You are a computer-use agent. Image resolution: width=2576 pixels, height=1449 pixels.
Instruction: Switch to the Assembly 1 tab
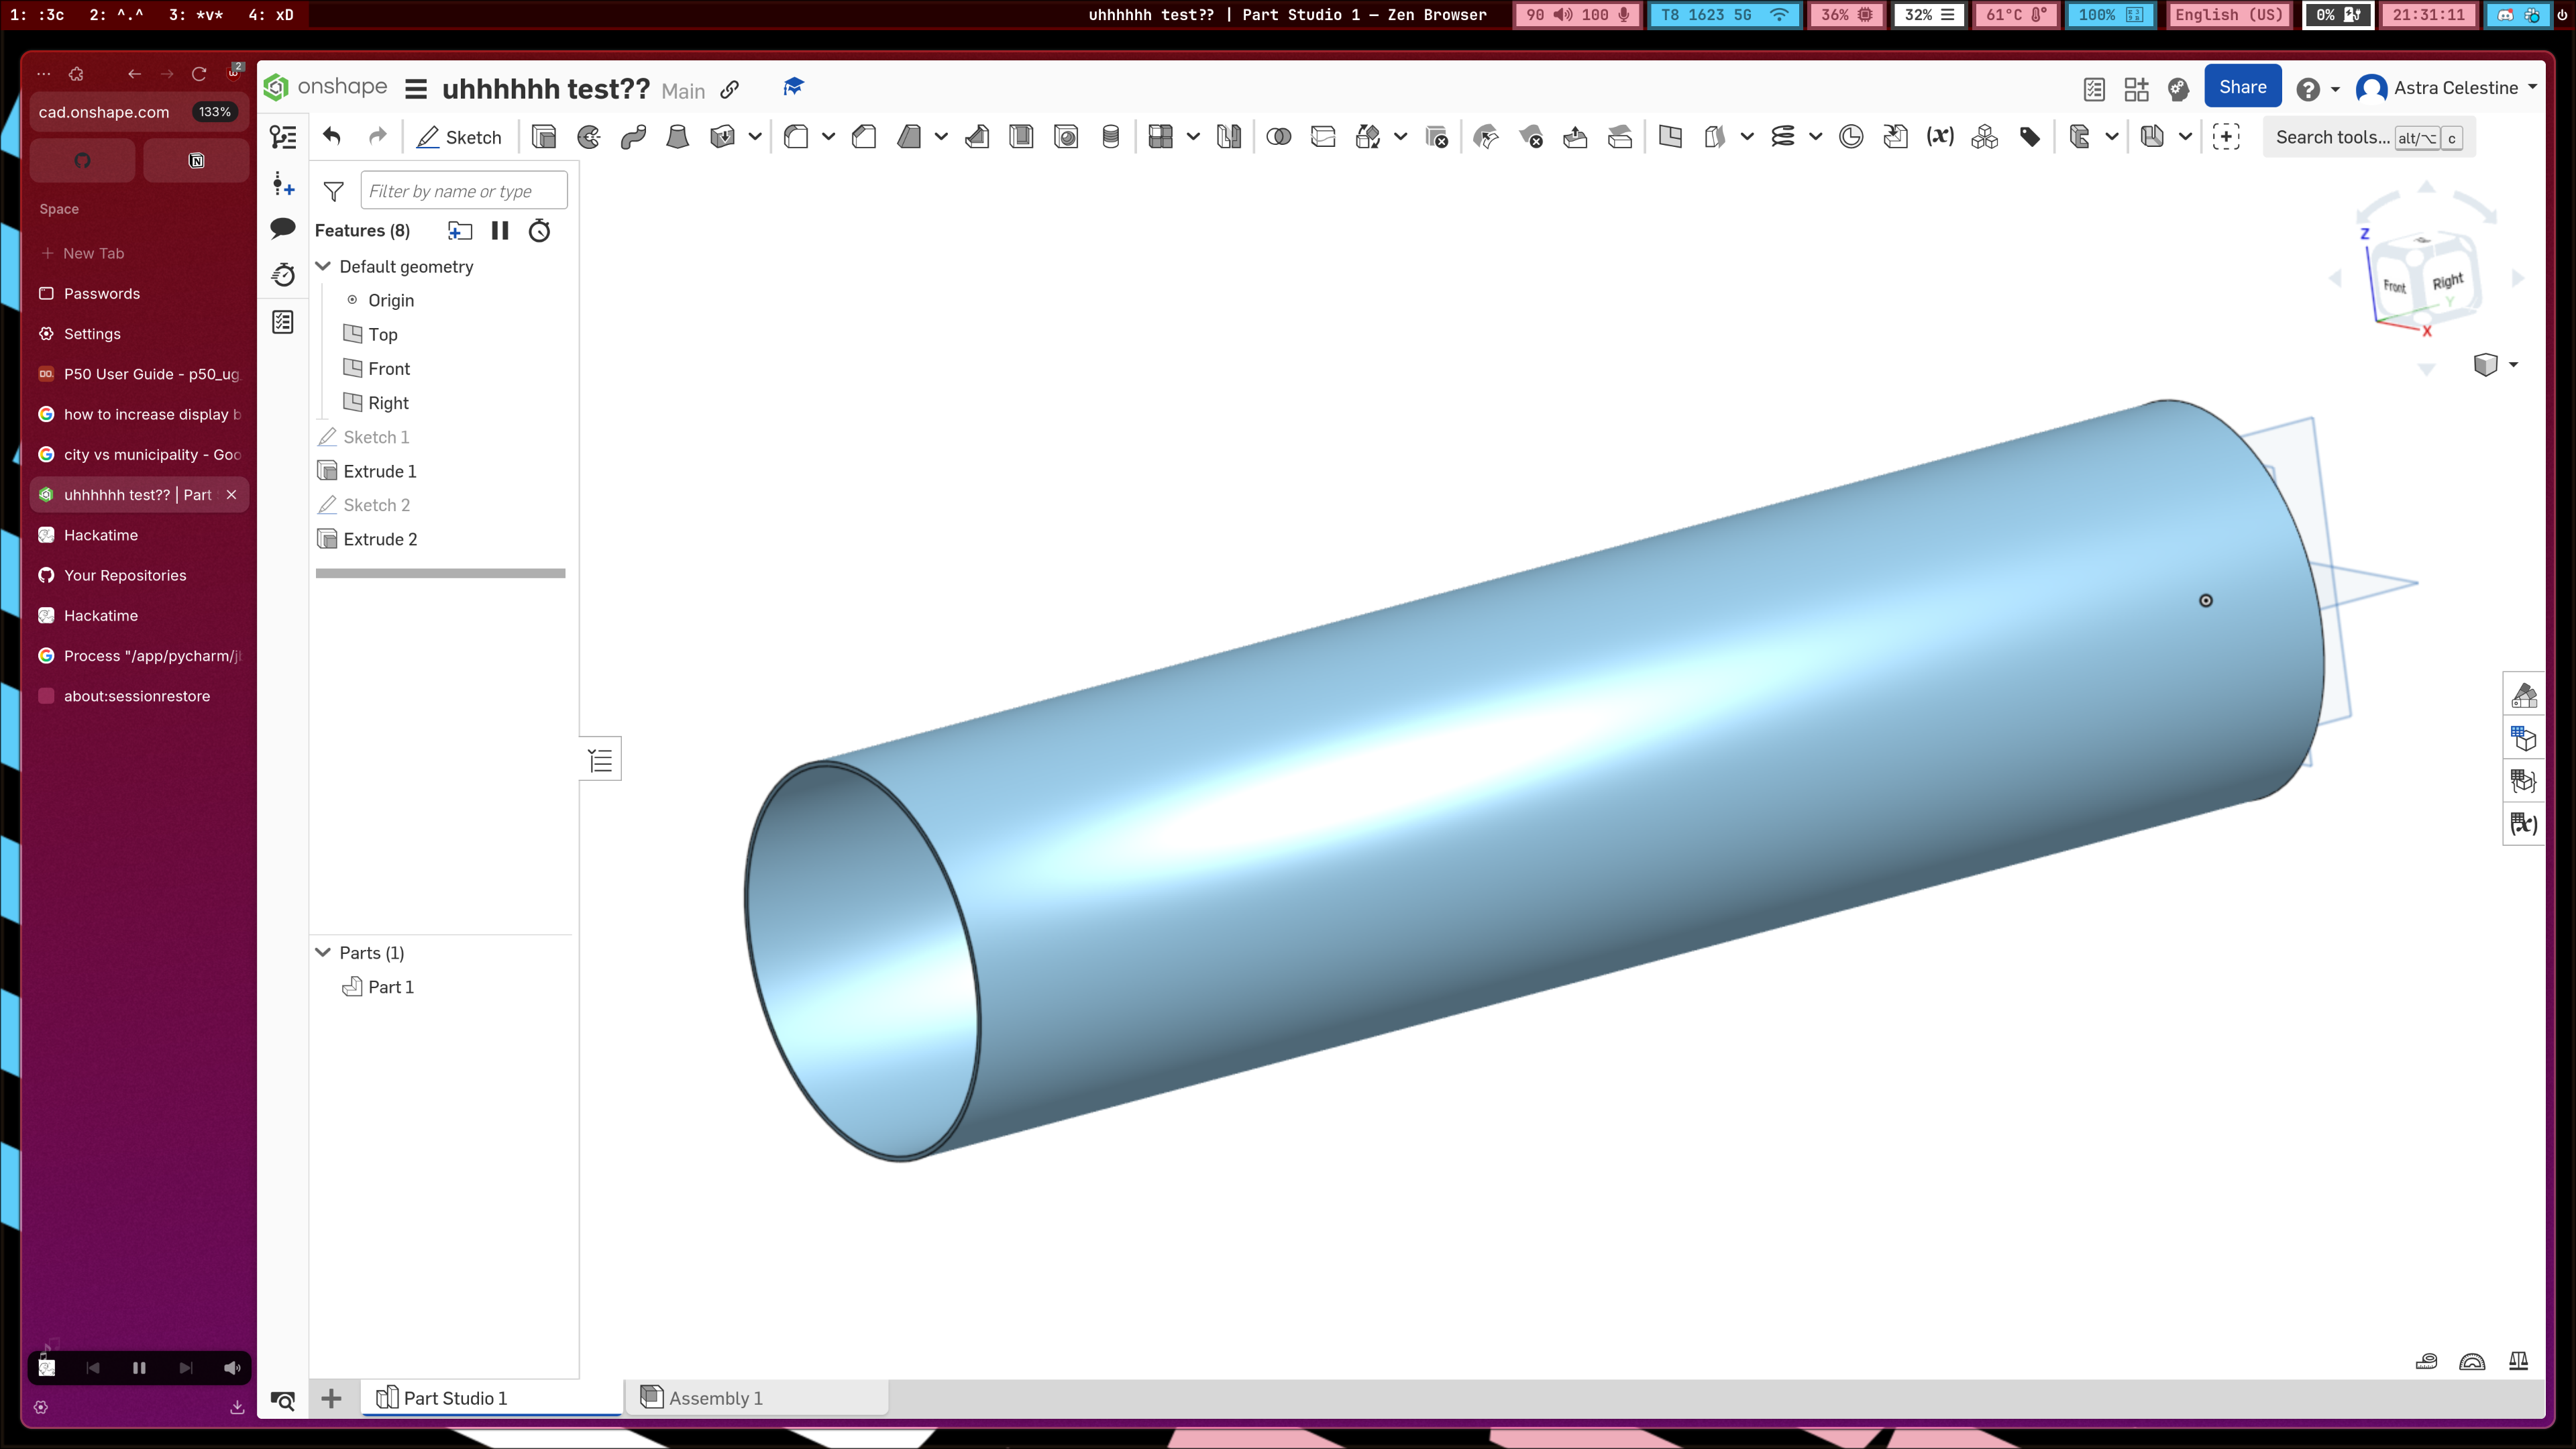(715, 1398)
